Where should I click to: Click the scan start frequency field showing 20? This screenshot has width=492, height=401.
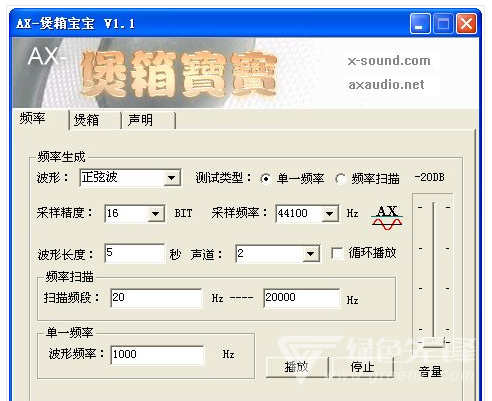pos(156,298)
